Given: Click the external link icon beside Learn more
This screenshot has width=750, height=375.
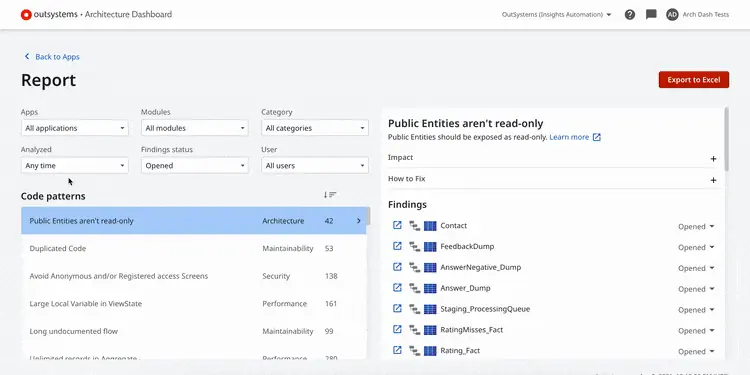Looking at the screenshot, I should tap(596, 137).
